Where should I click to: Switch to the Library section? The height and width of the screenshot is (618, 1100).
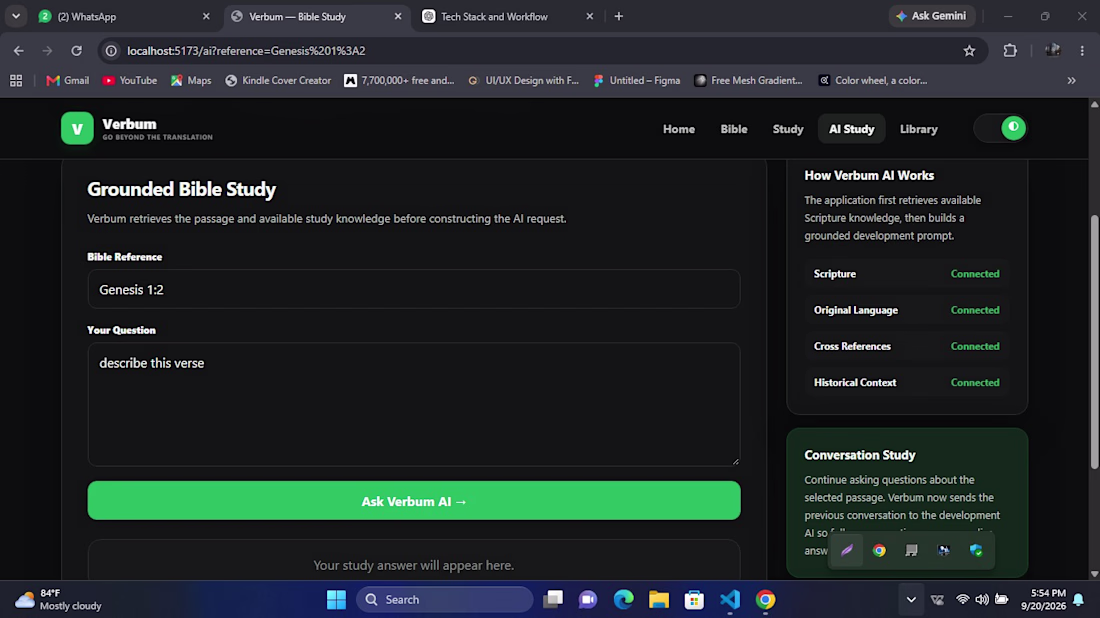coord(918,129)
